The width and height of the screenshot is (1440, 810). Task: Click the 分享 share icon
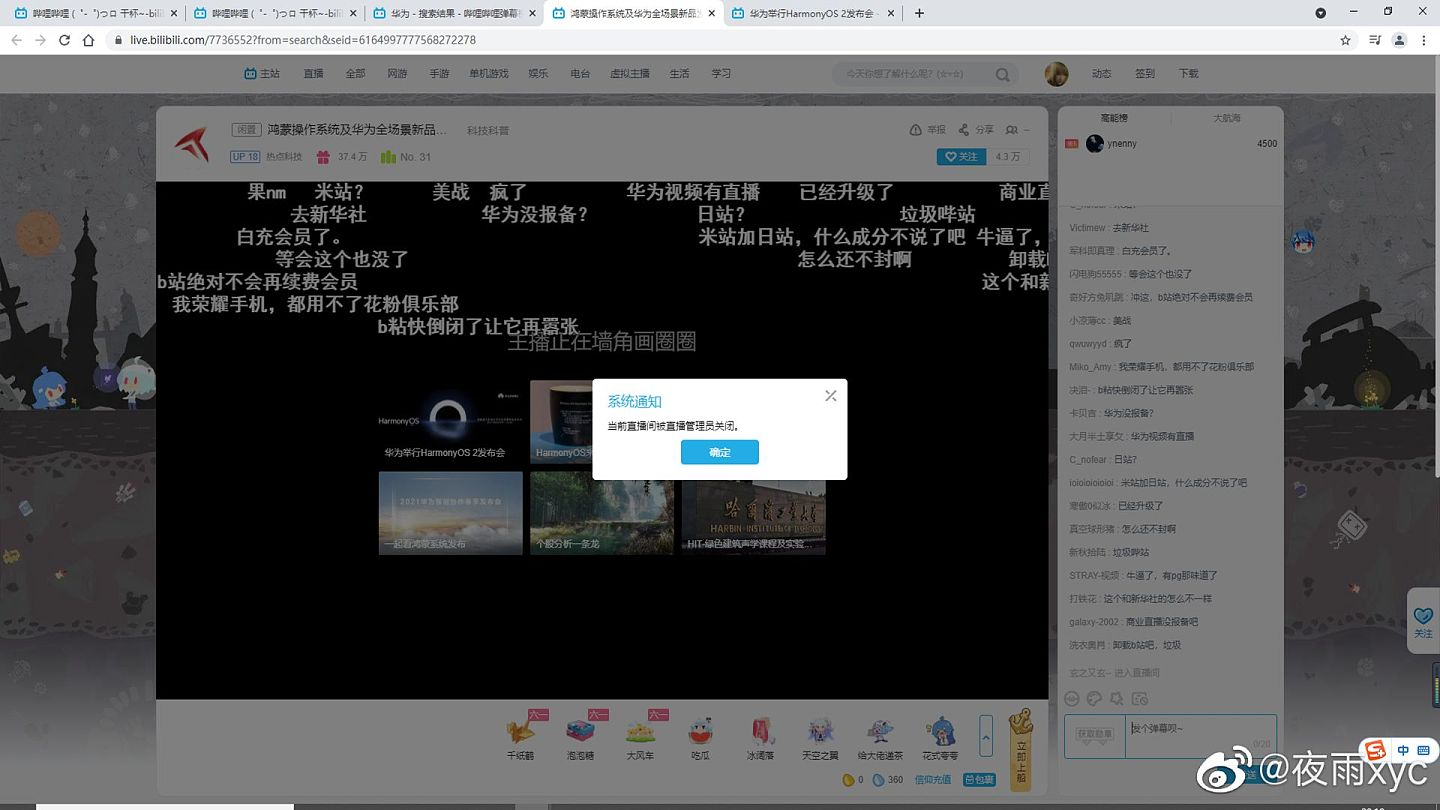point(963,130)
